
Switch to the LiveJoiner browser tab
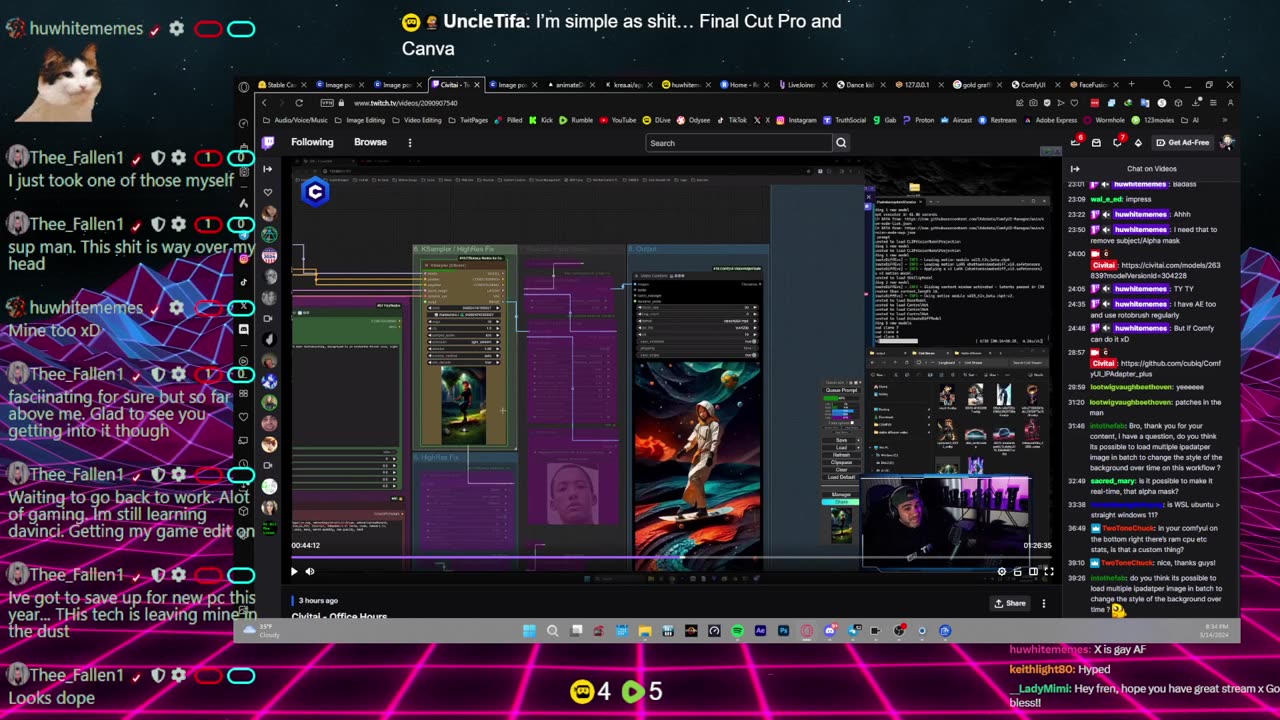(x=802, y=85)
